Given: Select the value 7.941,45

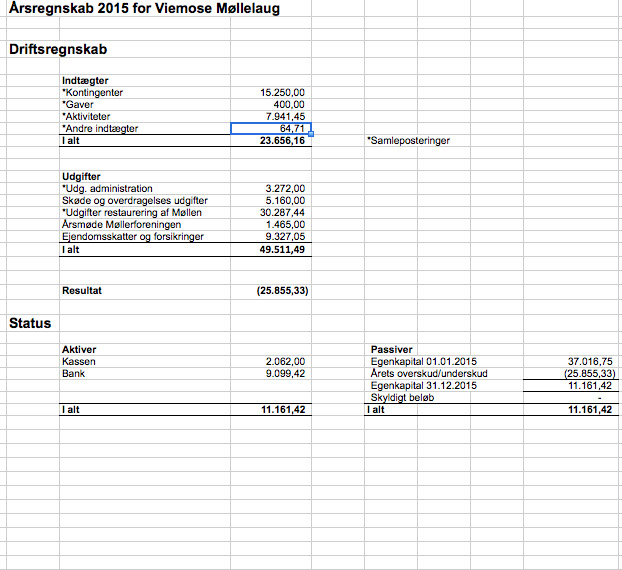Looking at the screenshot, I should tap(285, 116).
